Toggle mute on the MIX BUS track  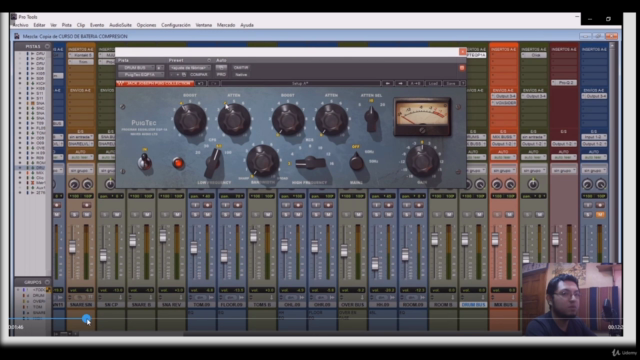pyautogui.click(x=509, y=214)
